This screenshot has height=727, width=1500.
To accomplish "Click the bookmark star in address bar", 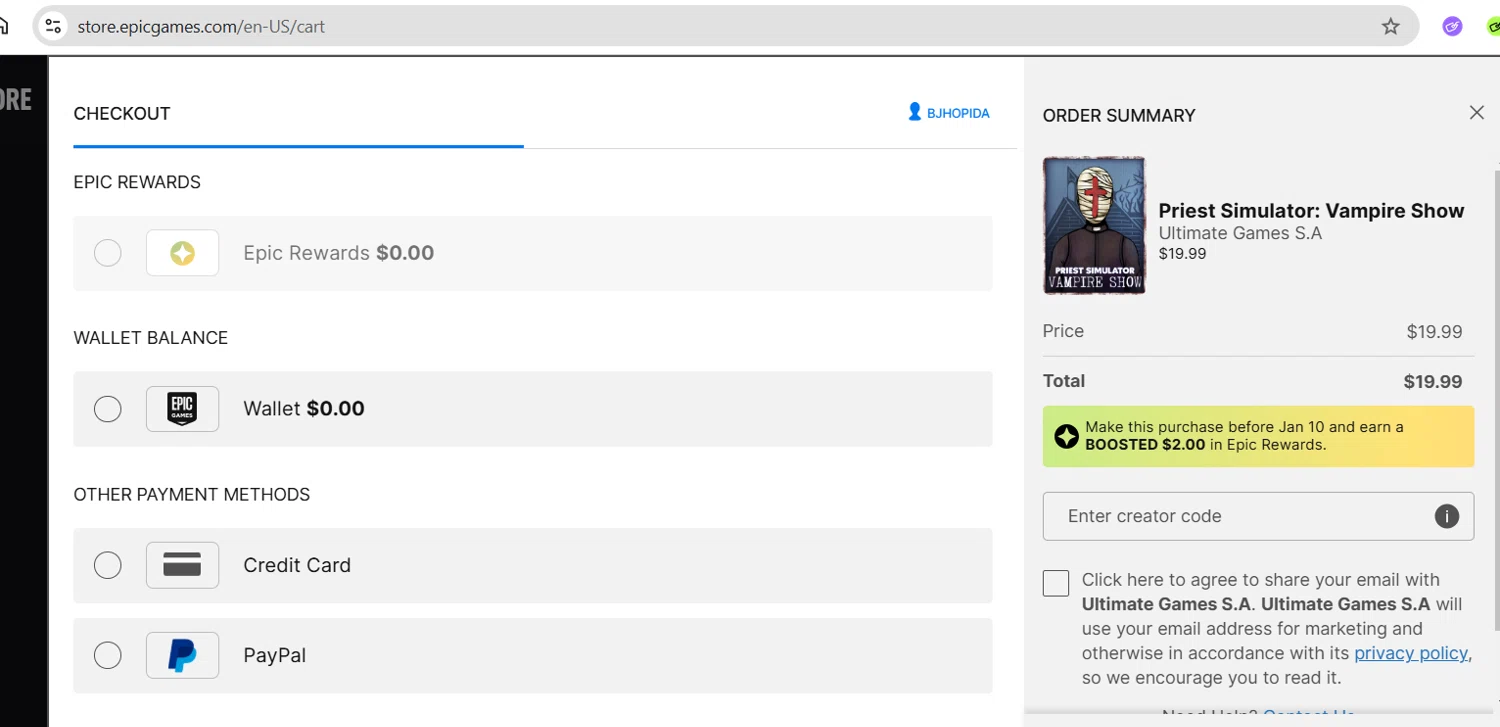I will 1390,27.
